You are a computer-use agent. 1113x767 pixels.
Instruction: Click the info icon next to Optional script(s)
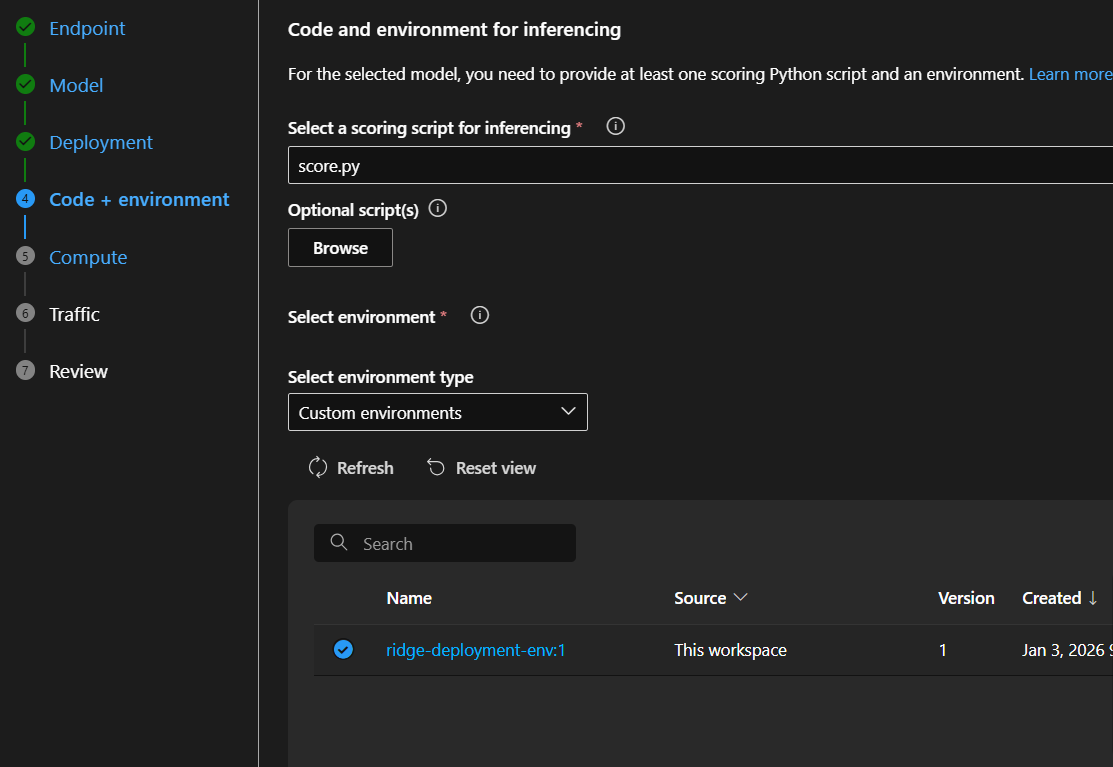437,209
